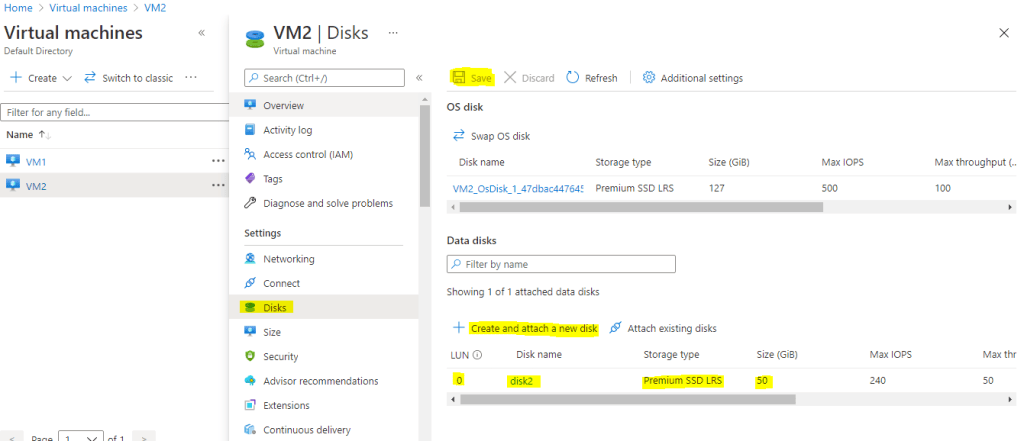Click the Size monitor icon
This screenshot has width=1024, height=441.
[249, 332]
